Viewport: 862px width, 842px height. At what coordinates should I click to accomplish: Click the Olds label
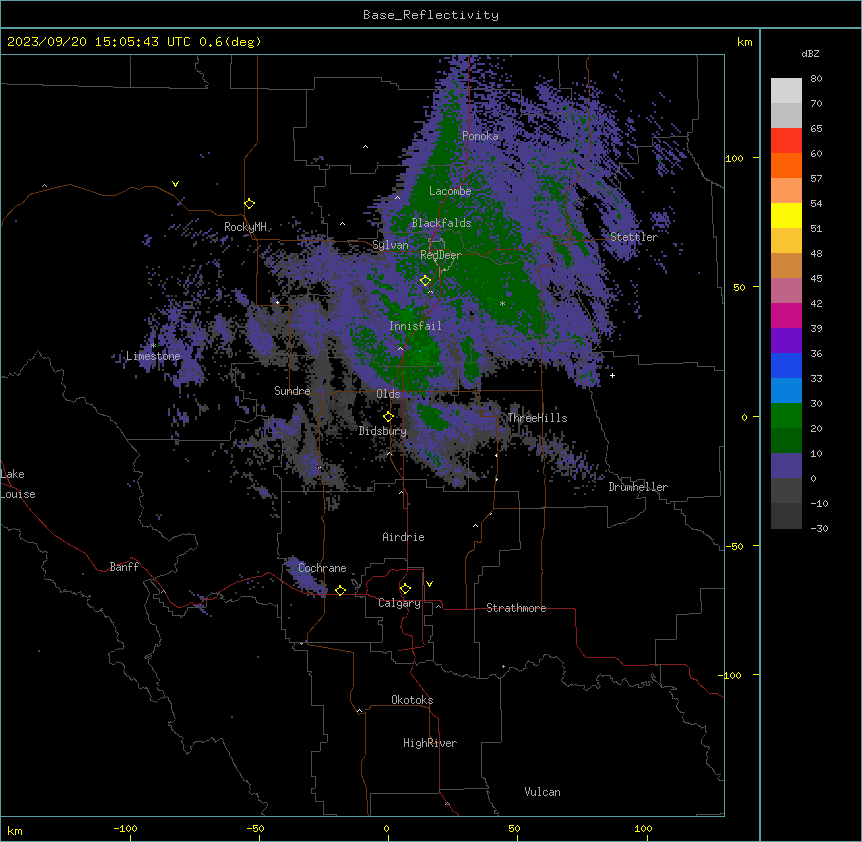(388, 394)
